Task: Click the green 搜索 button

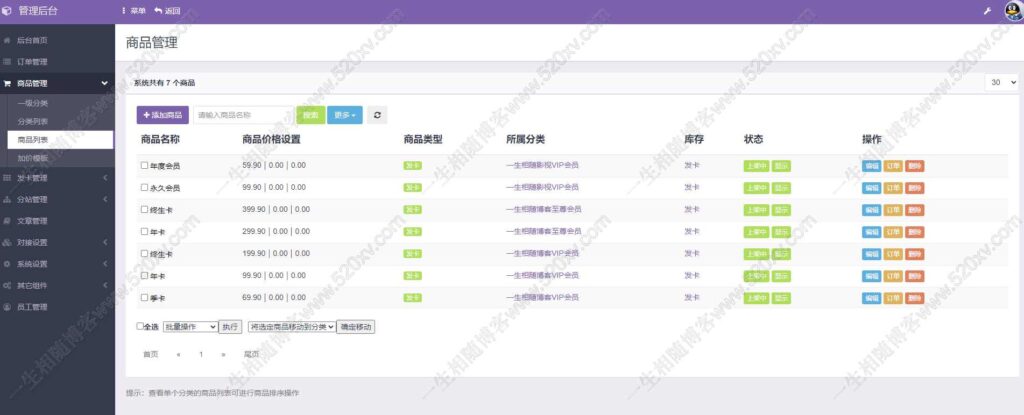Action: (x=311, y=115)
